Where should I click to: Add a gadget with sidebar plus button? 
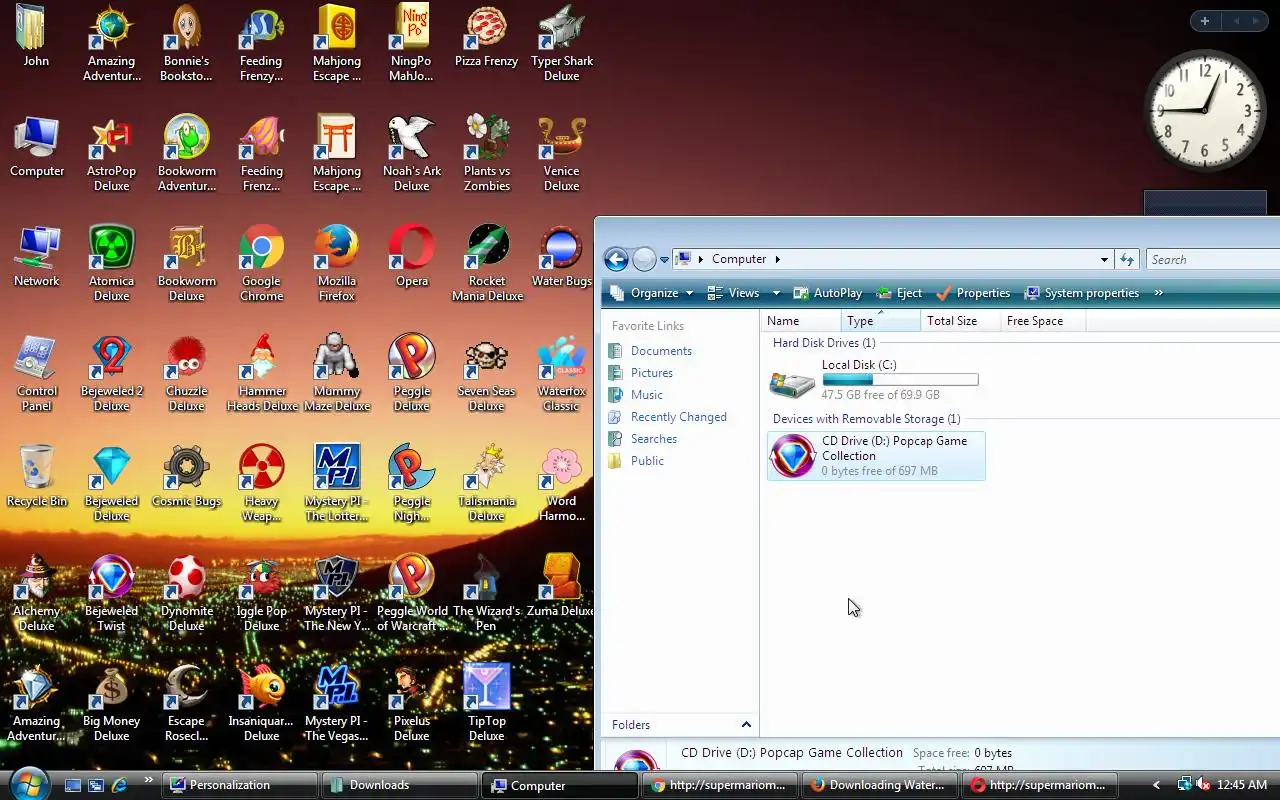[x=1205, y=21]
